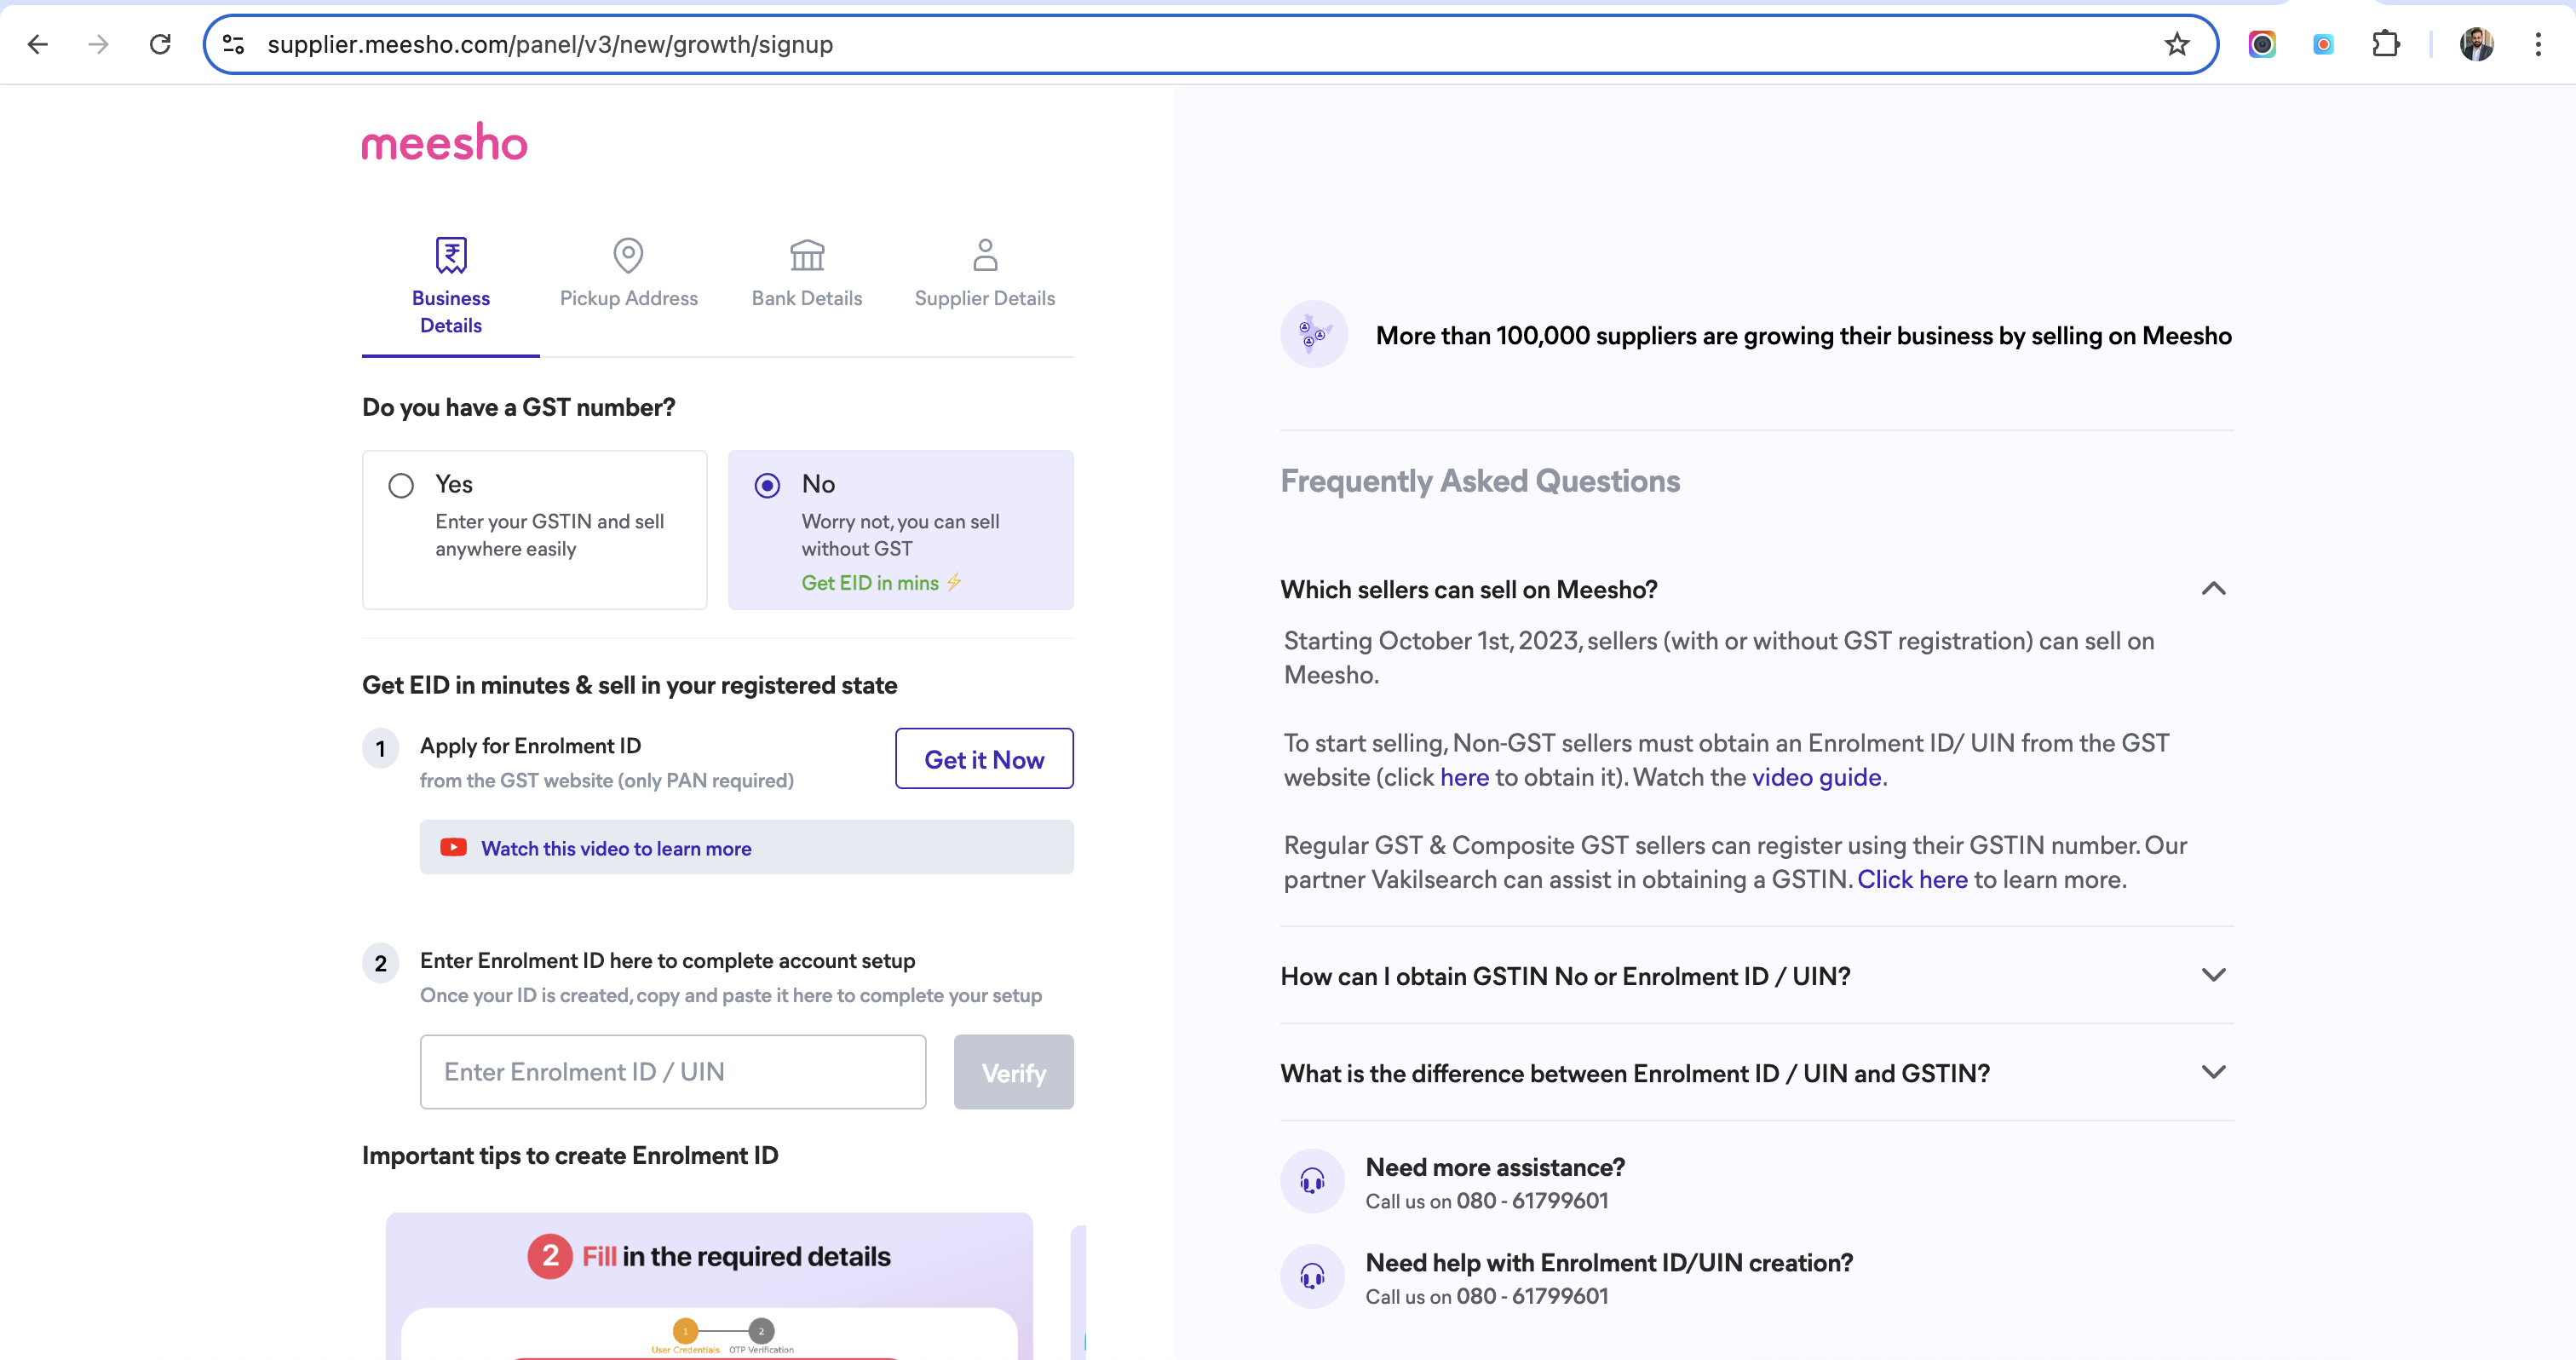The image size is (2576, 1360).
Task: Switch to Business Details tab label
Action: tap(451, 311)
